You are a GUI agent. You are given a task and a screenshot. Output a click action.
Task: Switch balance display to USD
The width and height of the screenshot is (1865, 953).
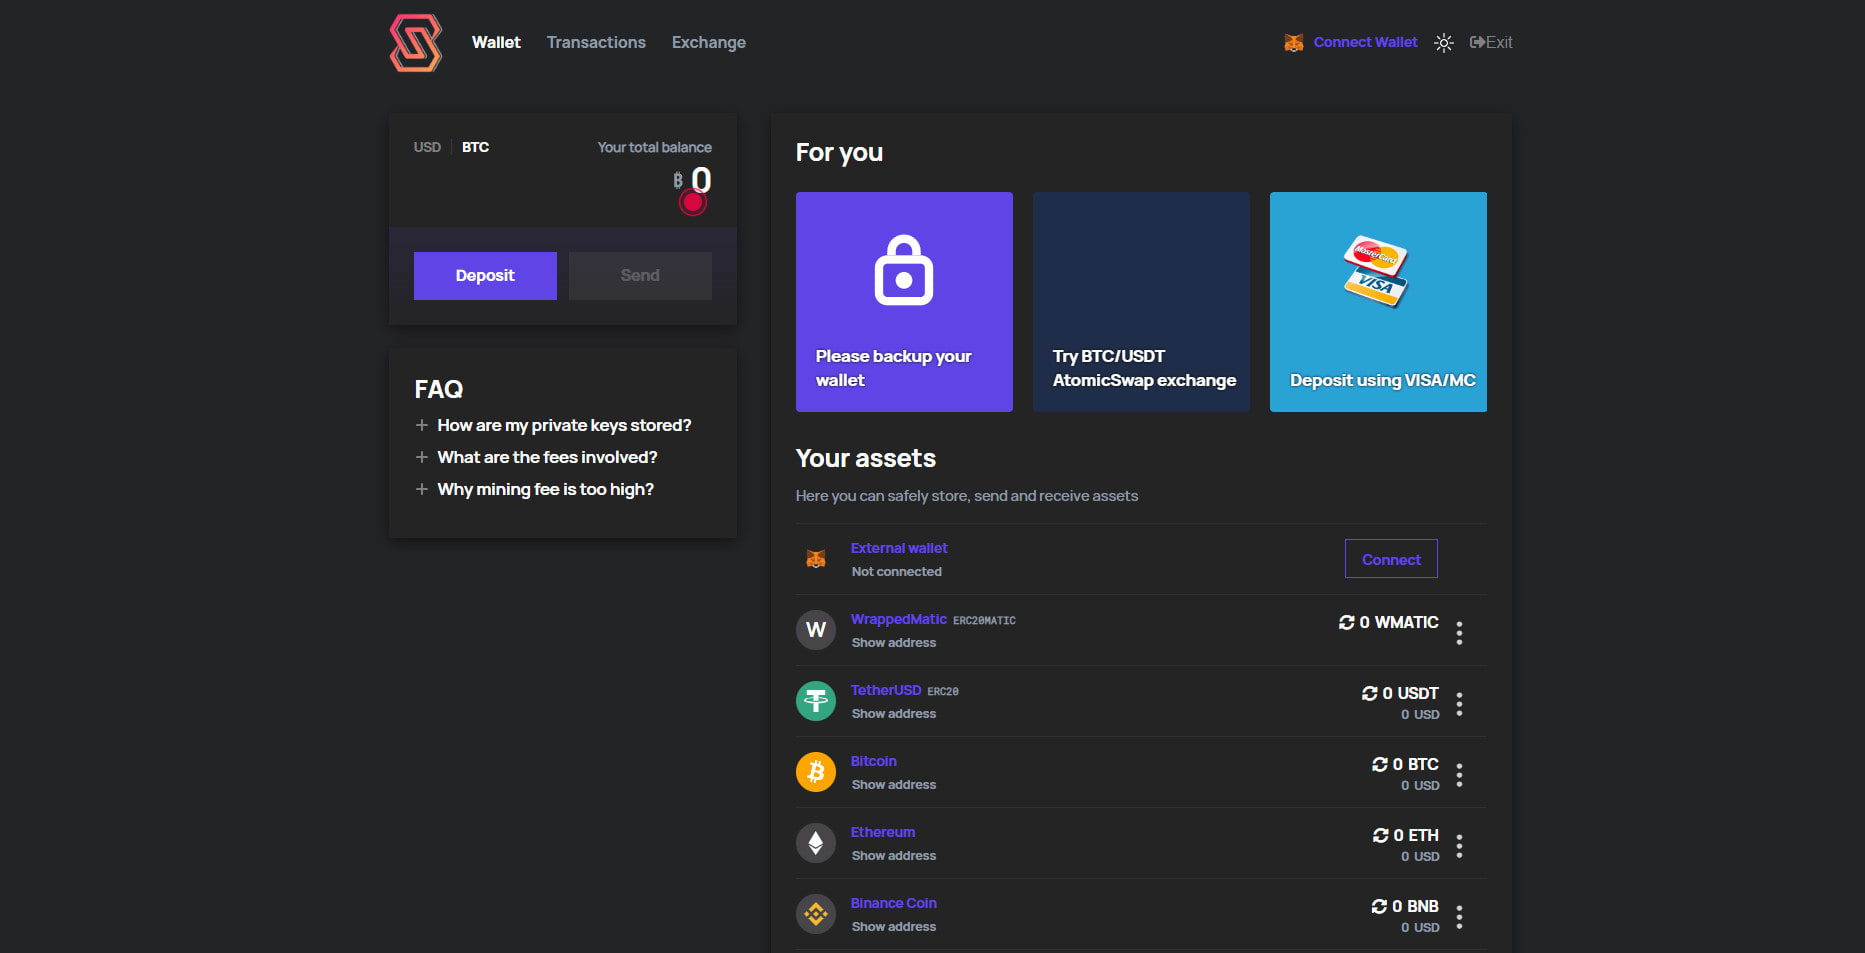(x=427, y=147)
